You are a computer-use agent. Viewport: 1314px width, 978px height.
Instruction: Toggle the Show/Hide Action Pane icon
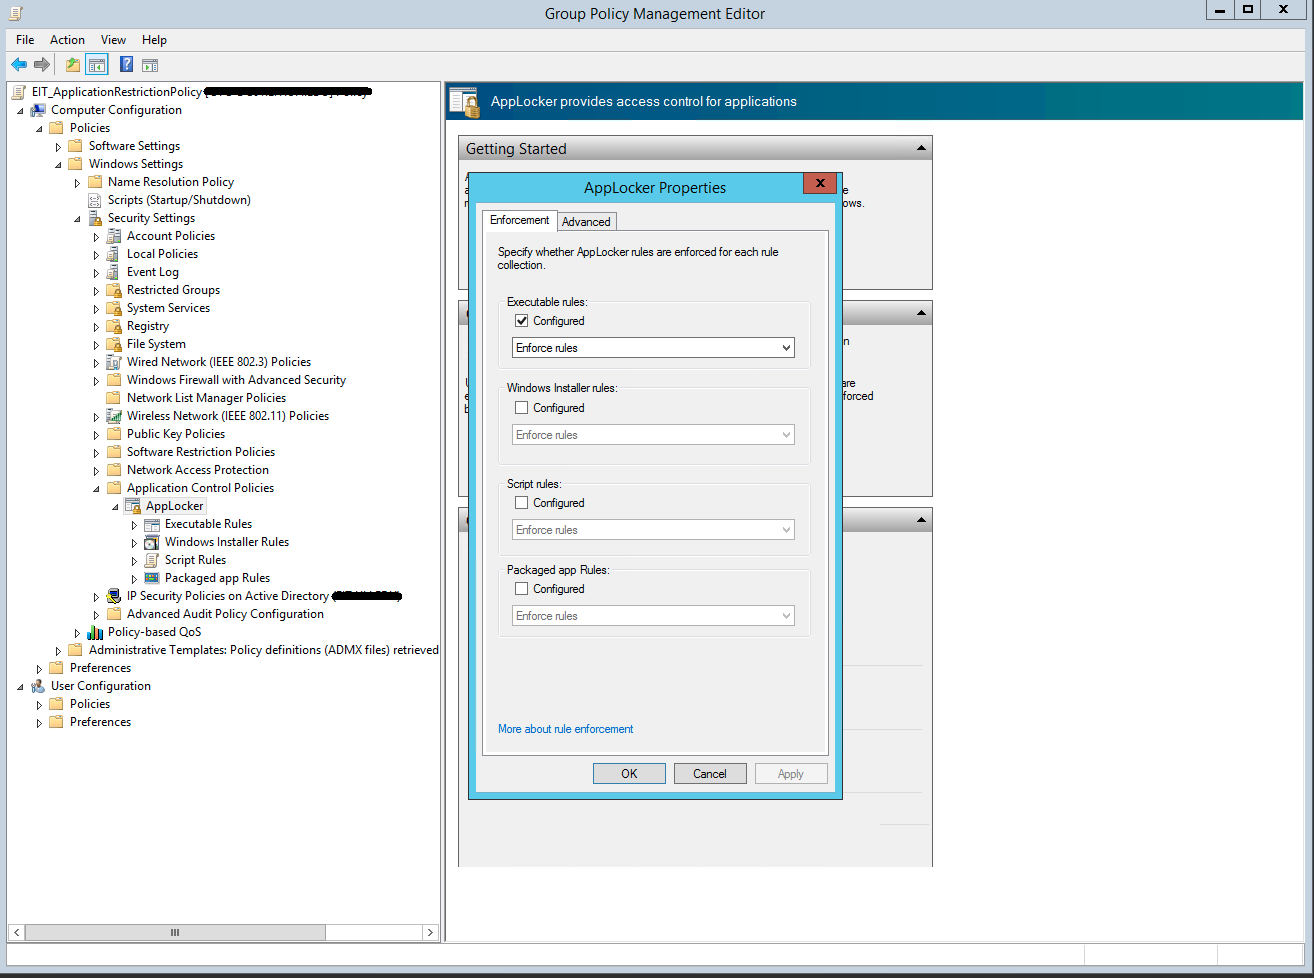(x=150, y=65)
